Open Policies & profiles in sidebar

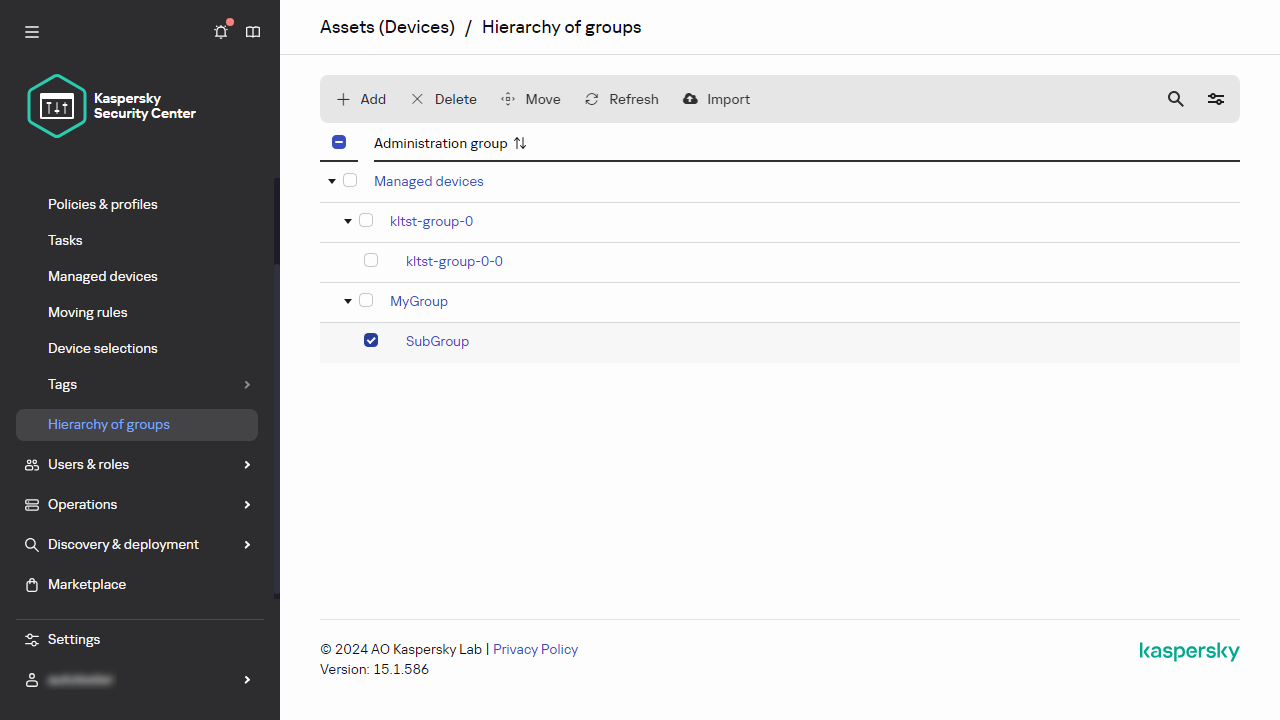[103, 204]
